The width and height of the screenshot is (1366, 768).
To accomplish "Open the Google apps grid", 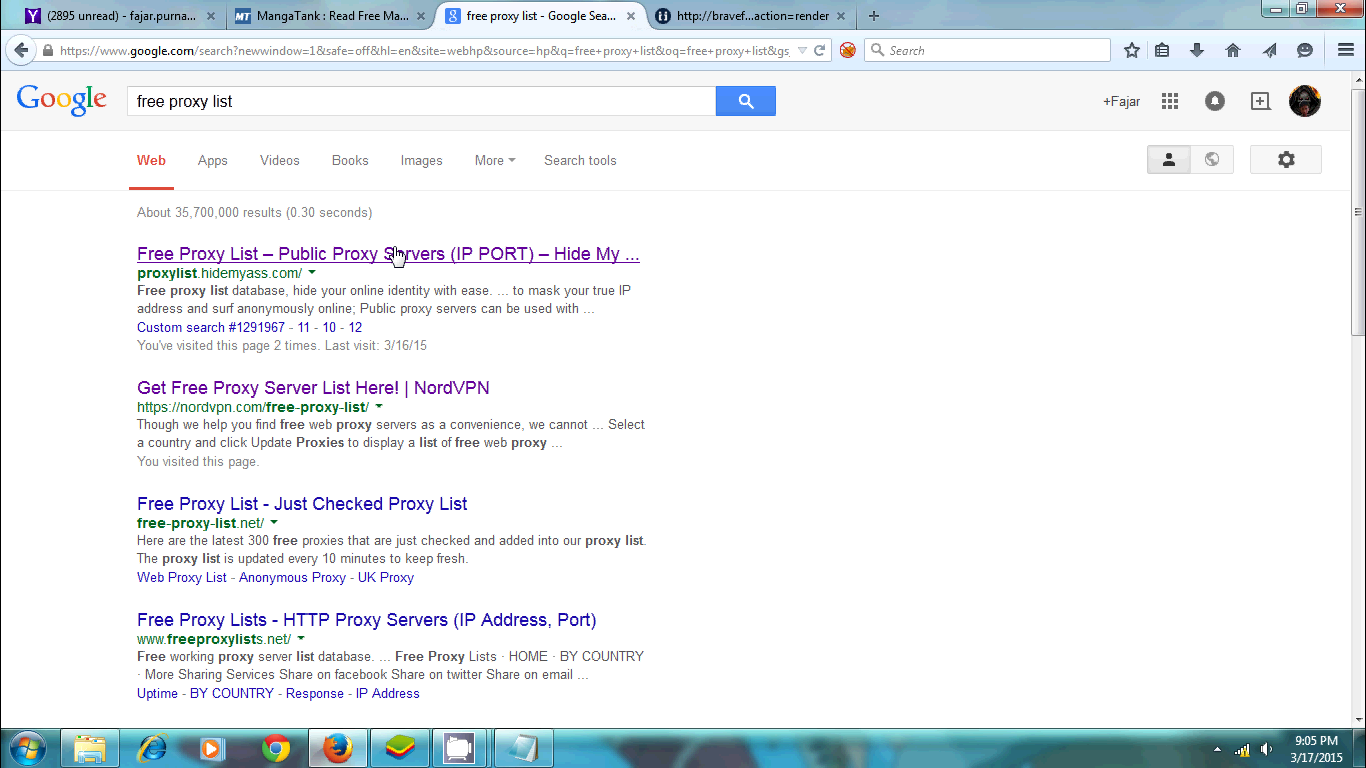I will click(1170, 101).
